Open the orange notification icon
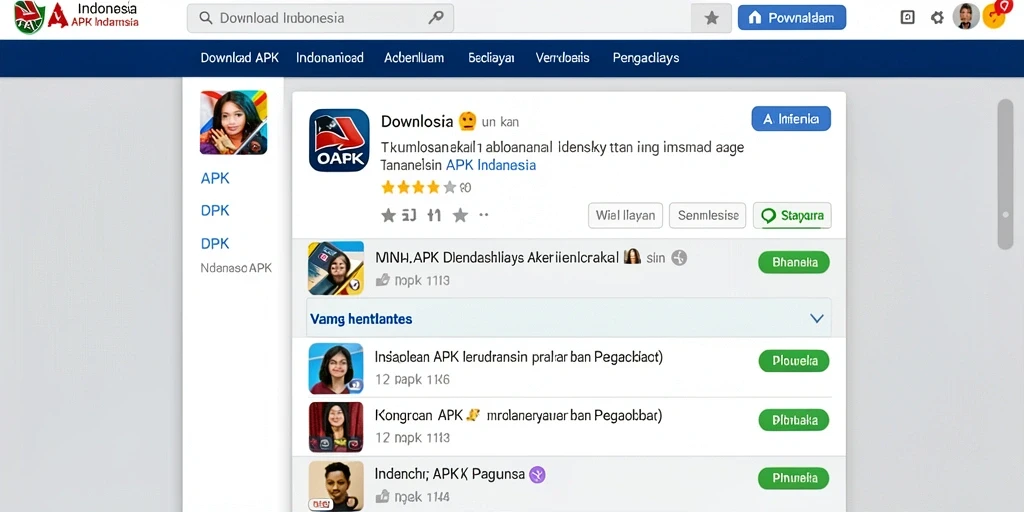This screenshot has width=1024, height=512. coord(995,14)
